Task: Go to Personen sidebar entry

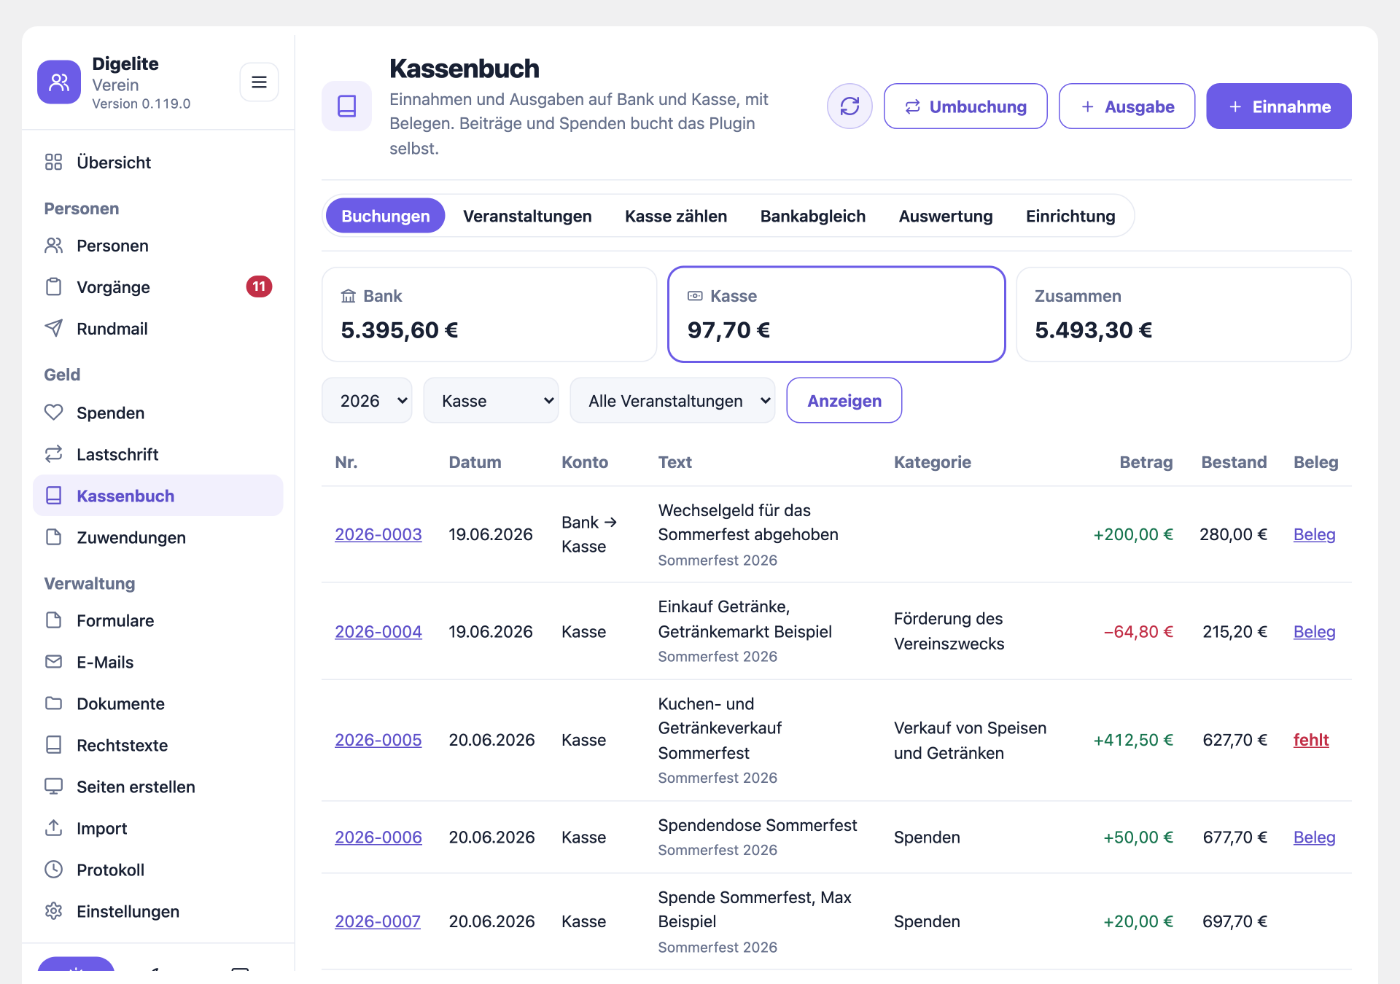Action: click(x=158, y=246)
